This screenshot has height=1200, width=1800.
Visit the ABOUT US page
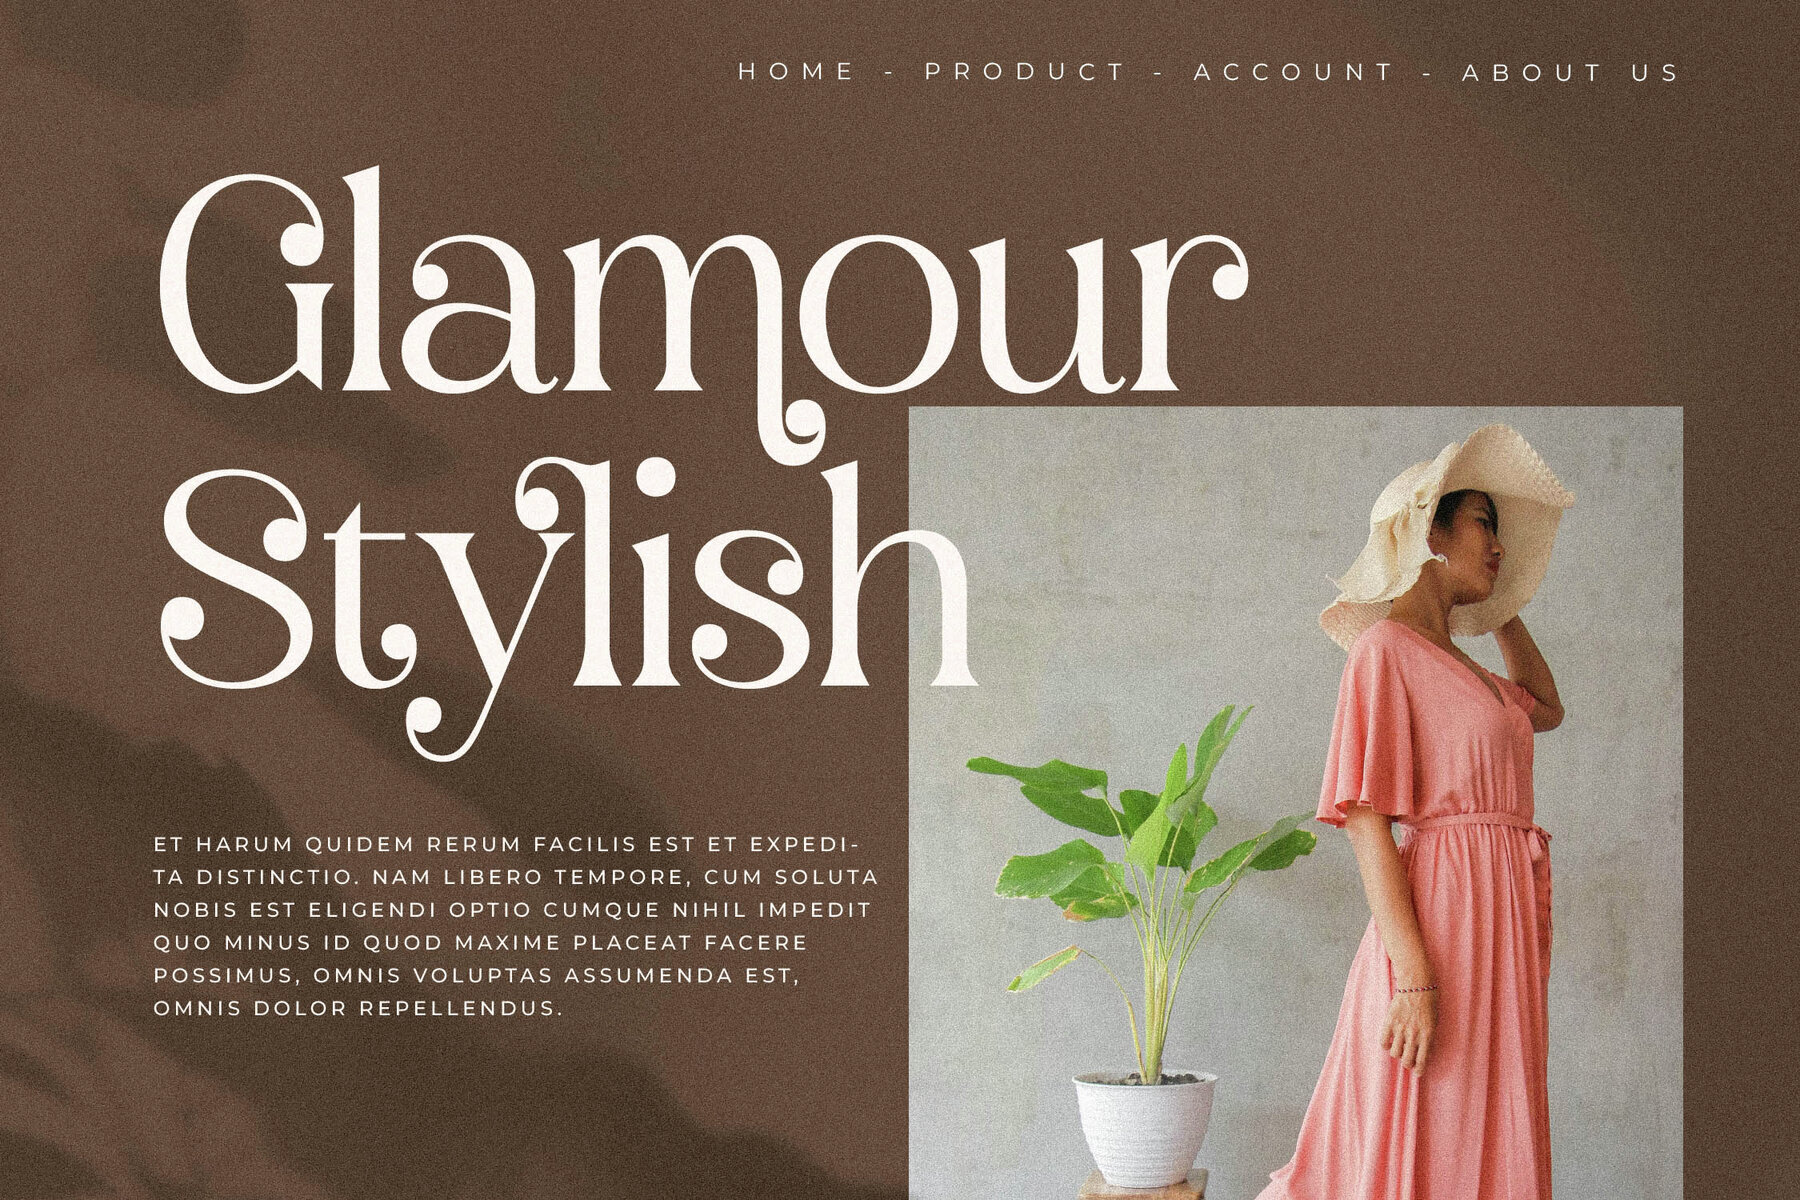pos(1571,72)
